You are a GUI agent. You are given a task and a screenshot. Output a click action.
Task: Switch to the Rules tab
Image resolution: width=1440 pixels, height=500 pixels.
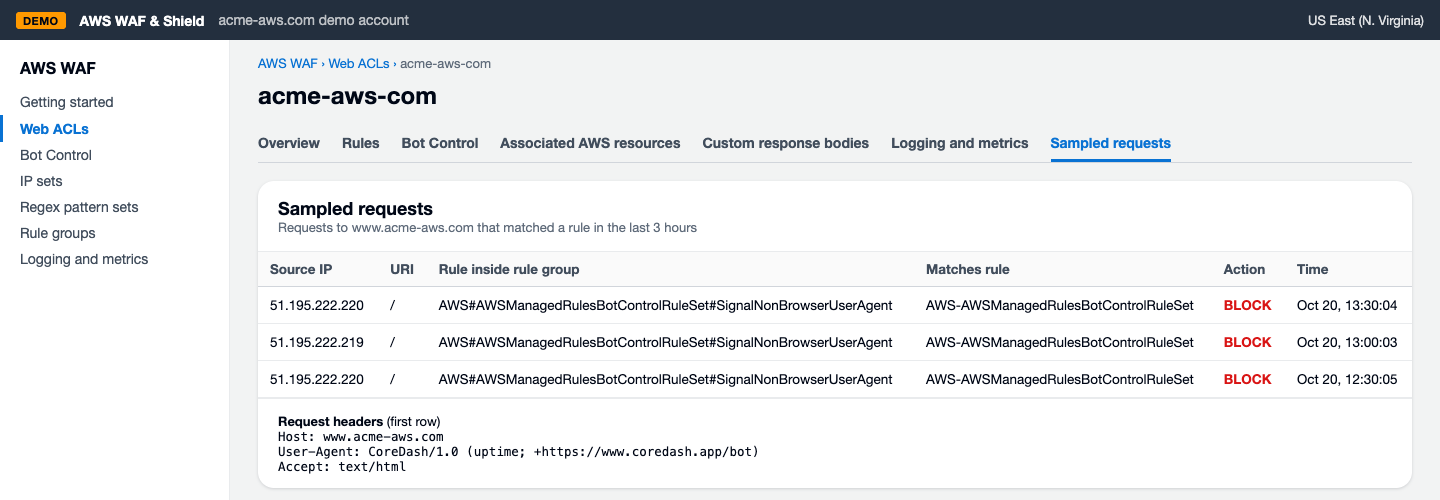[x=361, y=143]
